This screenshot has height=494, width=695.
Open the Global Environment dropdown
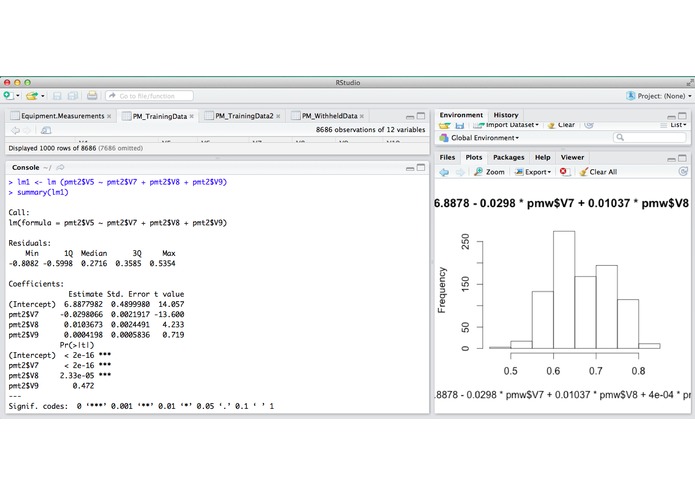[x=479, y=138]
